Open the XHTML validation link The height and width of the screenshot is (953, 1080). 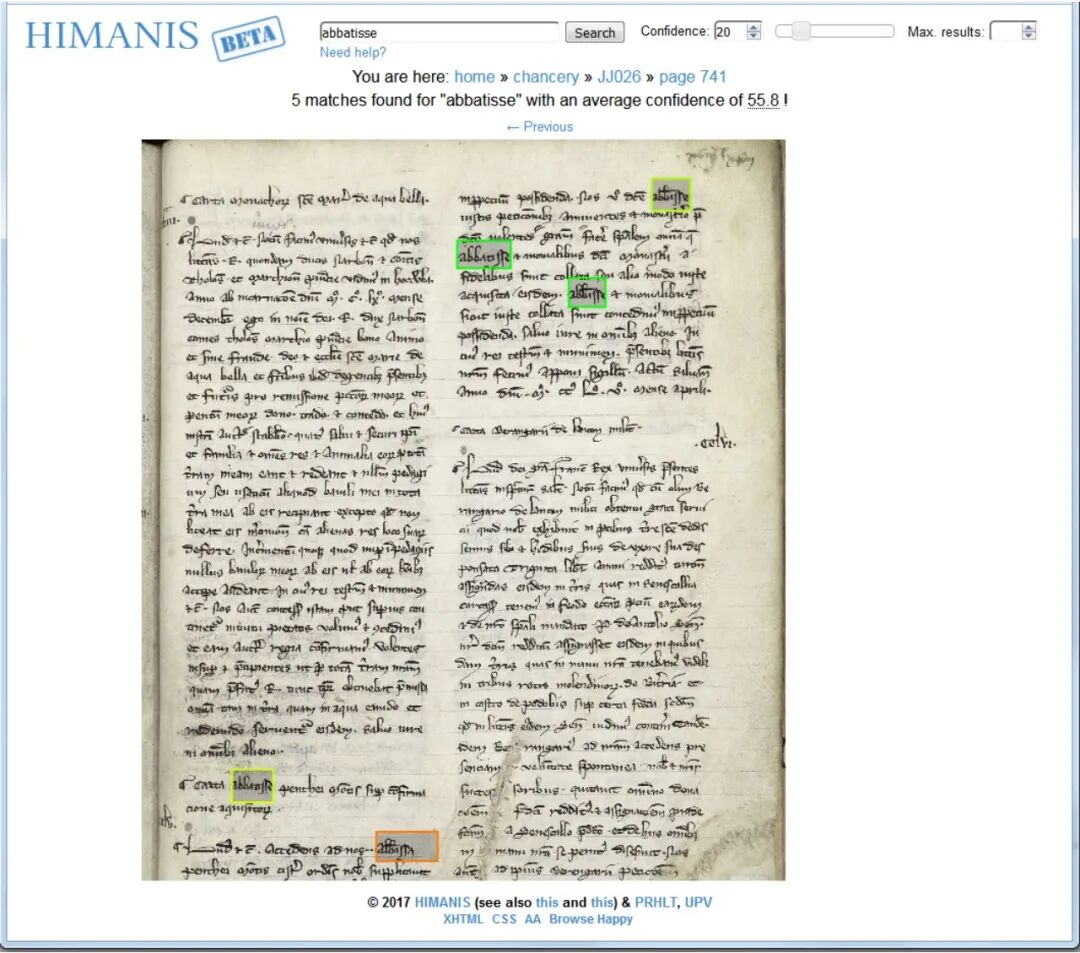tap(463, 919)
